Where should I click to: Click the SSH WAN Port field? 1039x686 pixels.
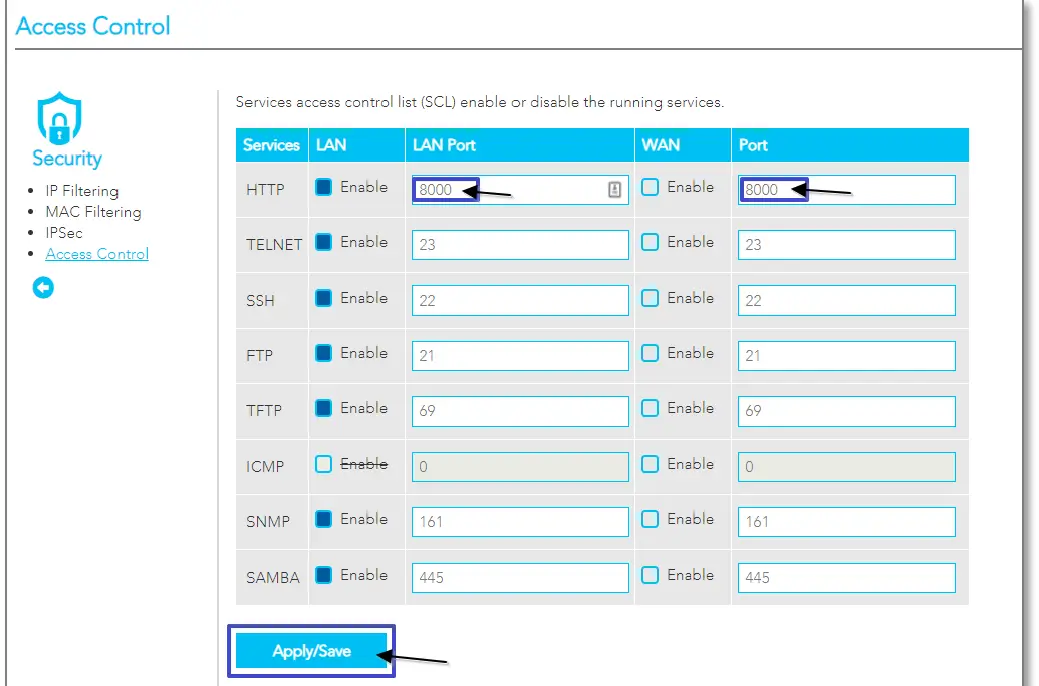click(x=847, y=300)
